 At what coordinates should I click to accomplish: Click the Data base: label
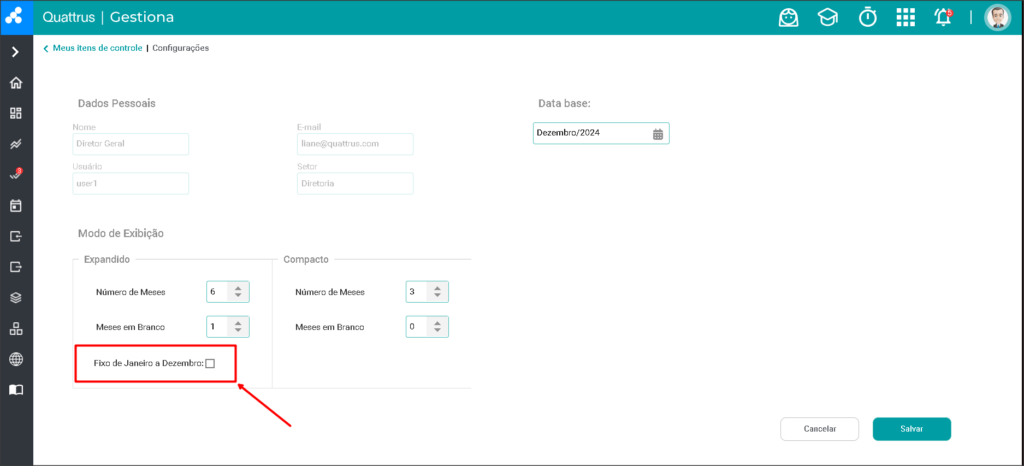coord(564,103)
